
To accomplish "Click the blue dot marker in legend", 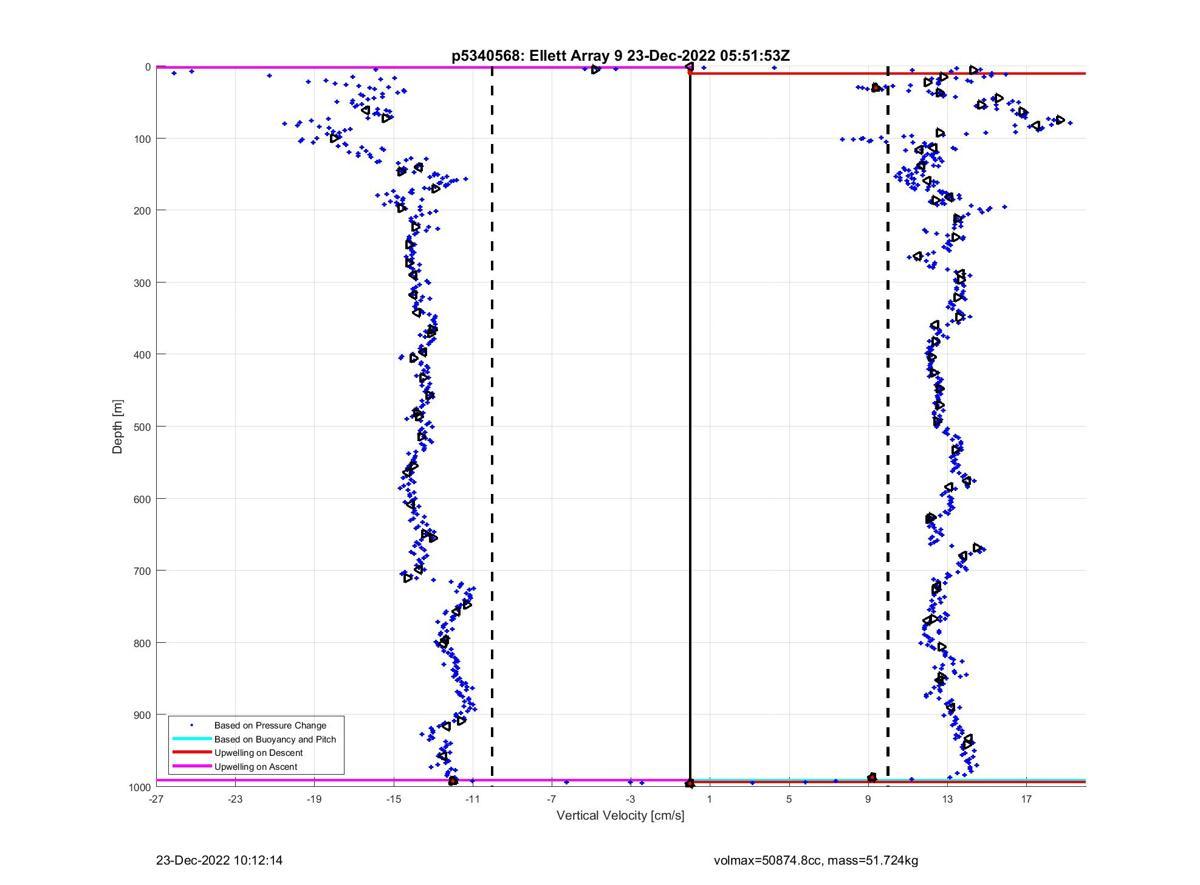I will click(191, 725).
